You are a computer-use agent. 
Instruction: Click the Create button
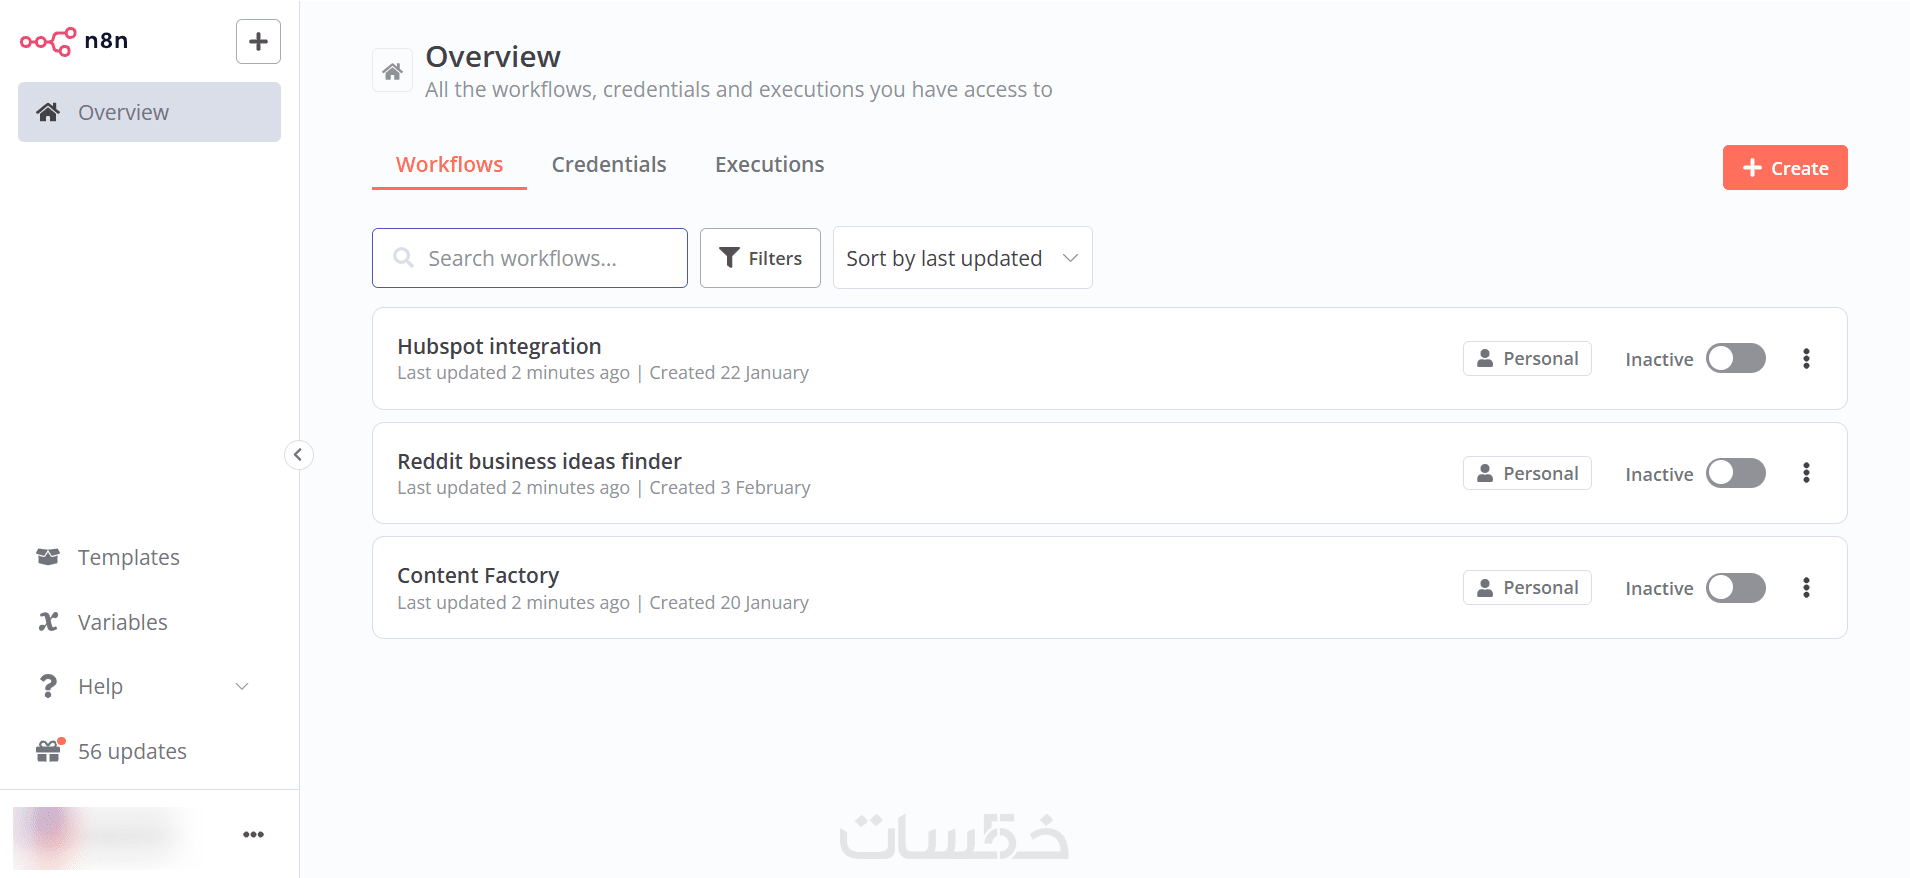[1784, 168]
